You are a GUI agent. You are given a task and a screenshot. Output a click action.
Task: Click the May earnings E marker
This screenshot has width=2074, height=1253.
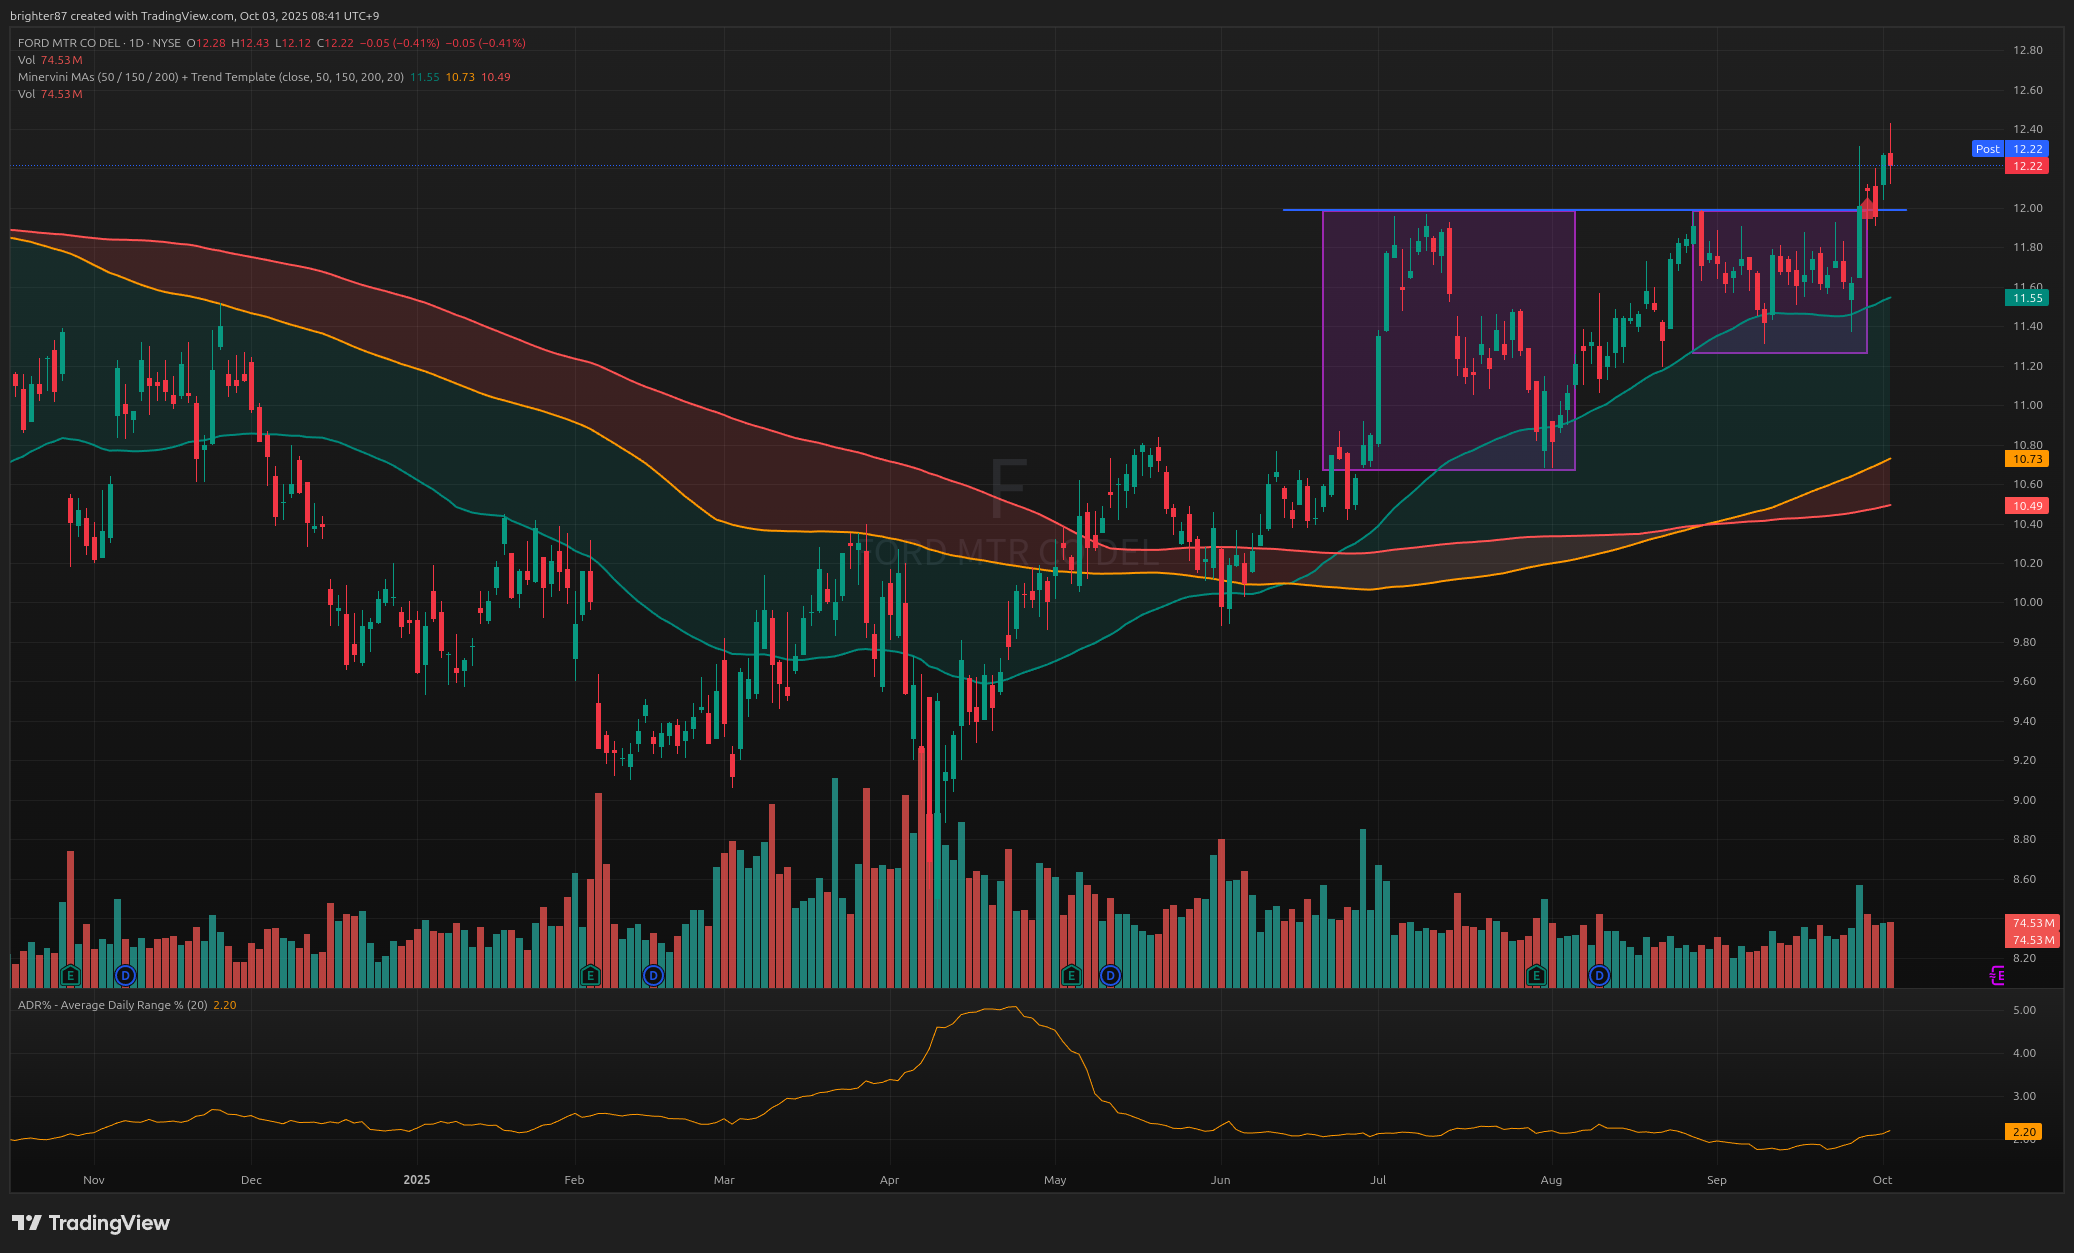(1071, 974)
